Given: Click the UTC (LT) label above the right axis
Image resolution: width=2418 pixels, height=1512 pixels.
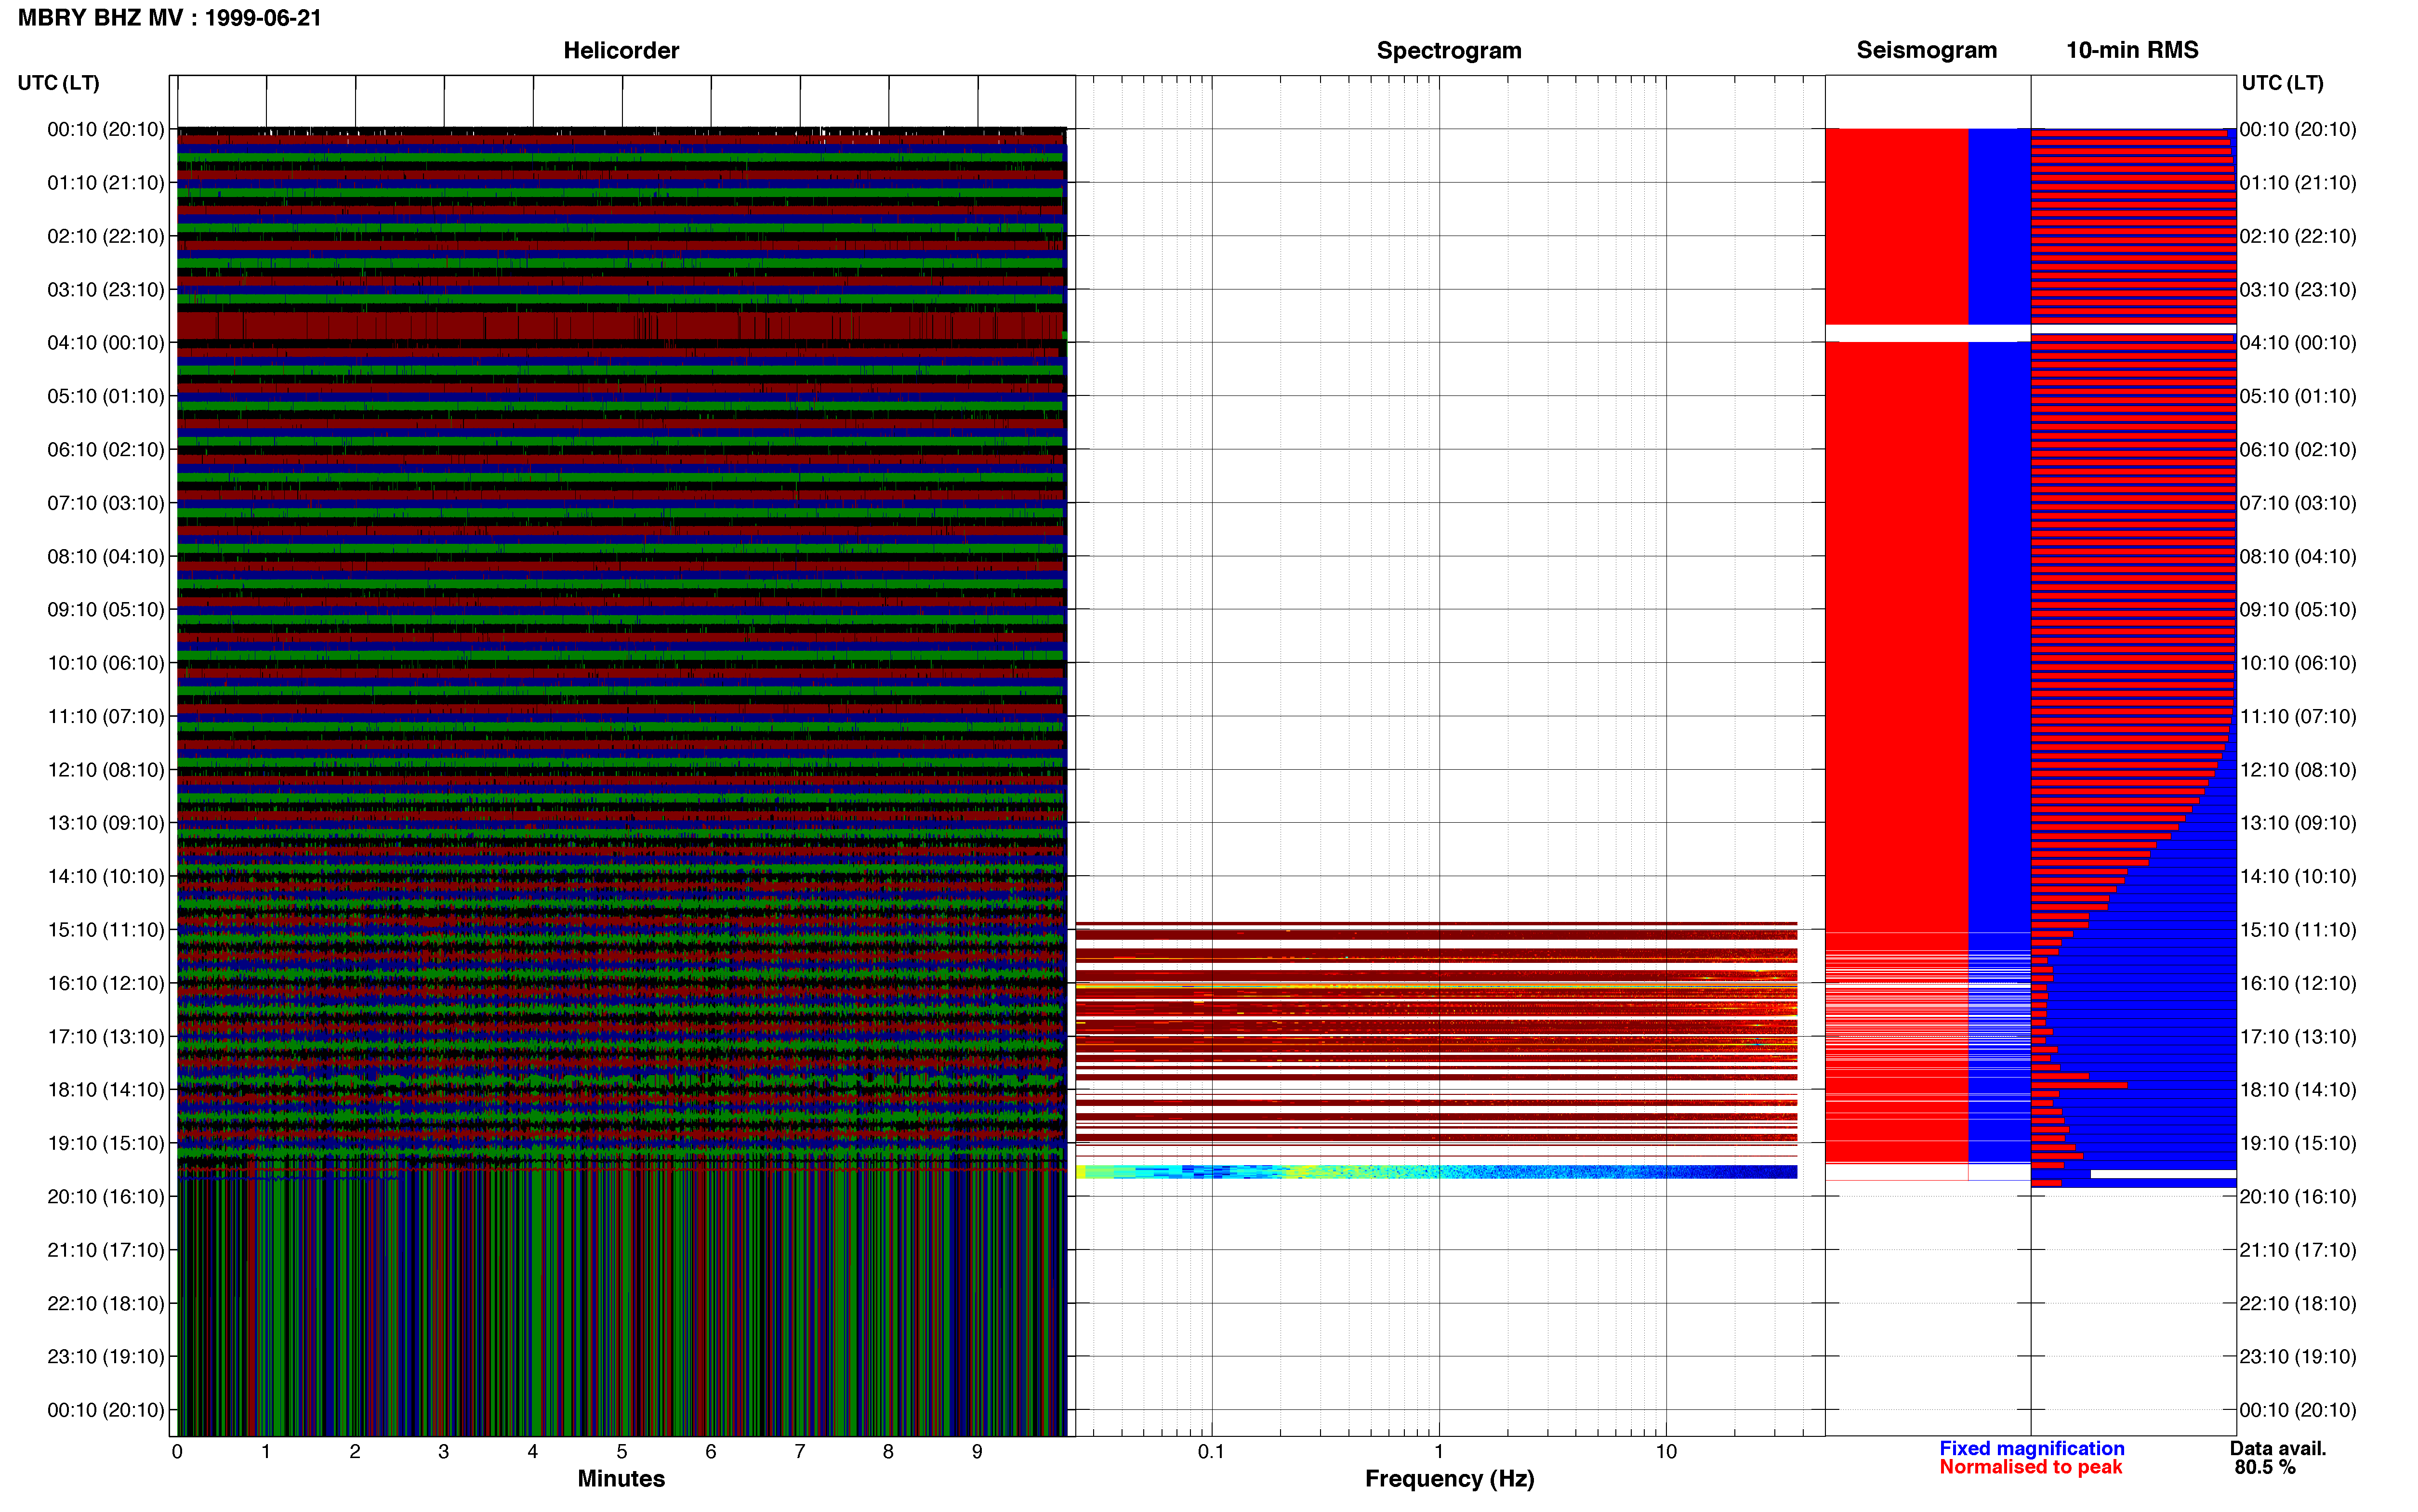Looking at the screenshot, I should point(2282,83).
